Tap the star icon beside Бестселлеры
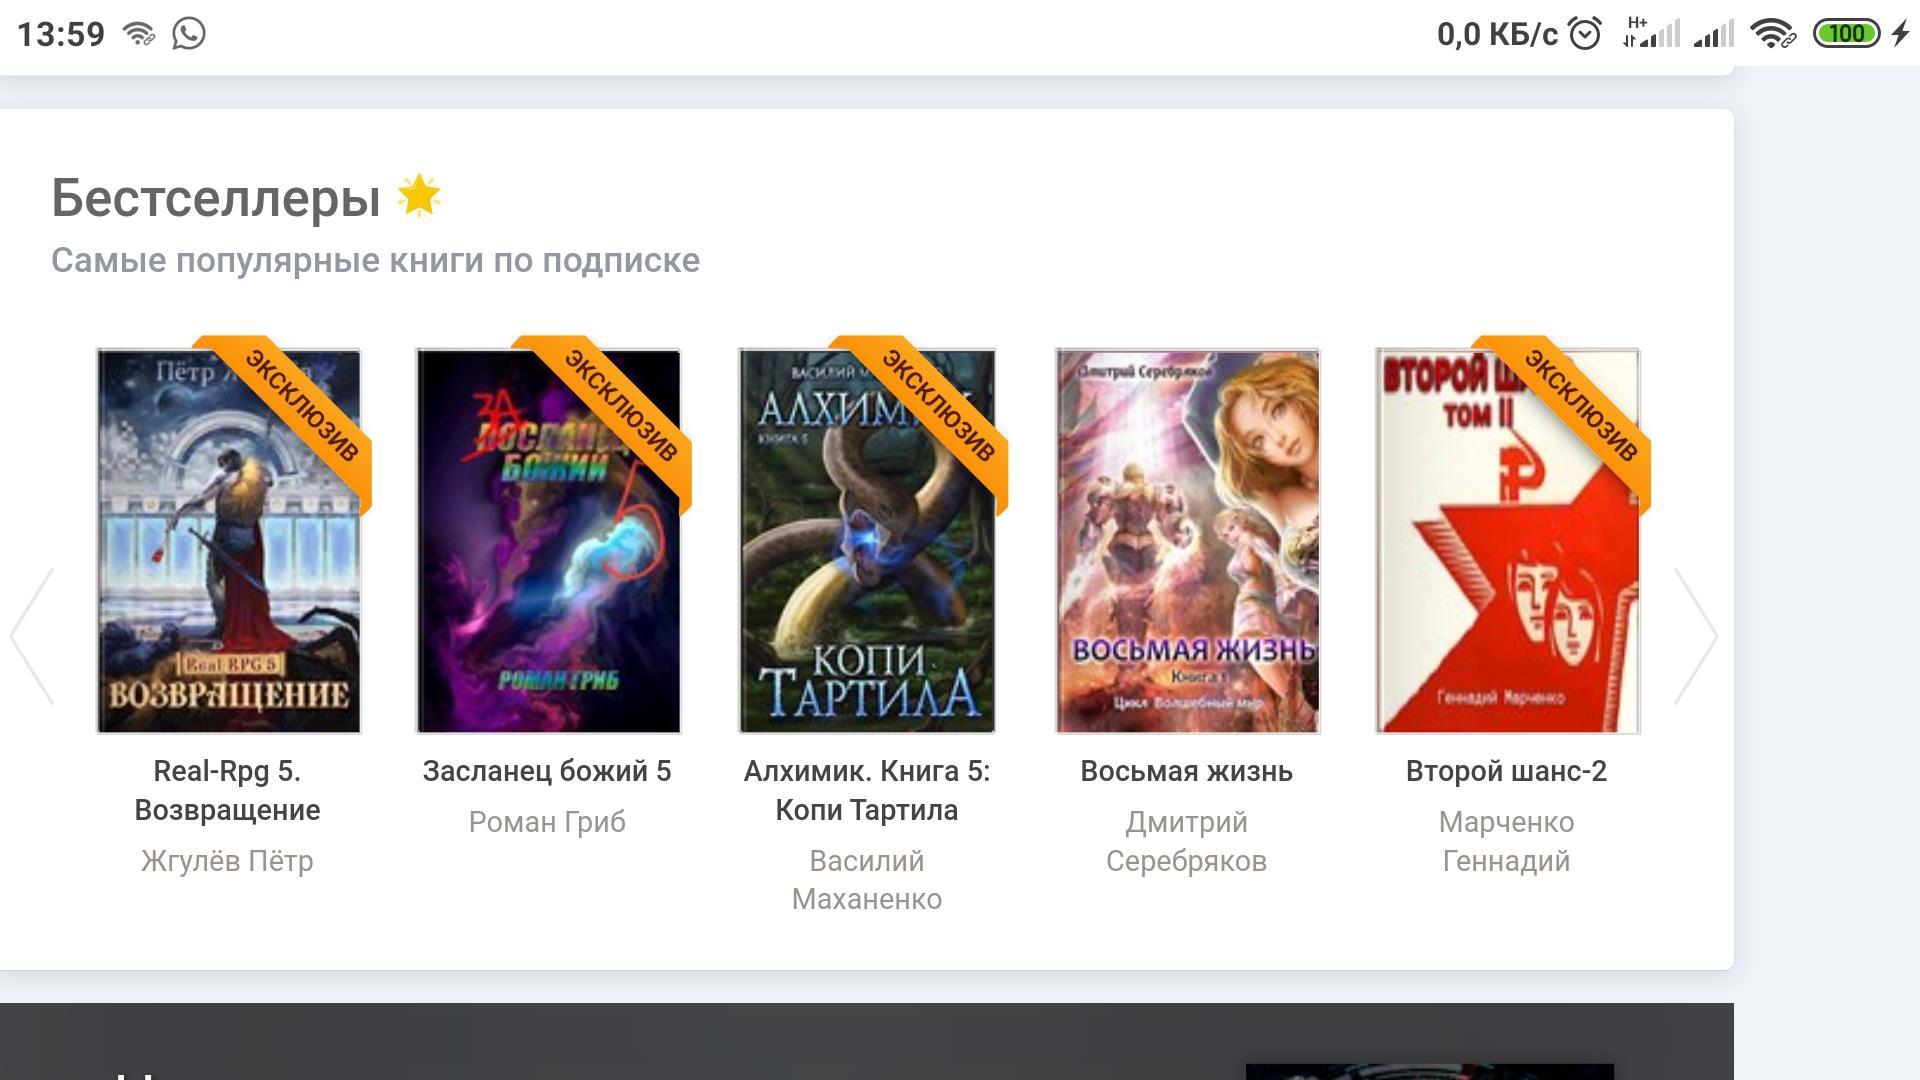 [419, 195]
